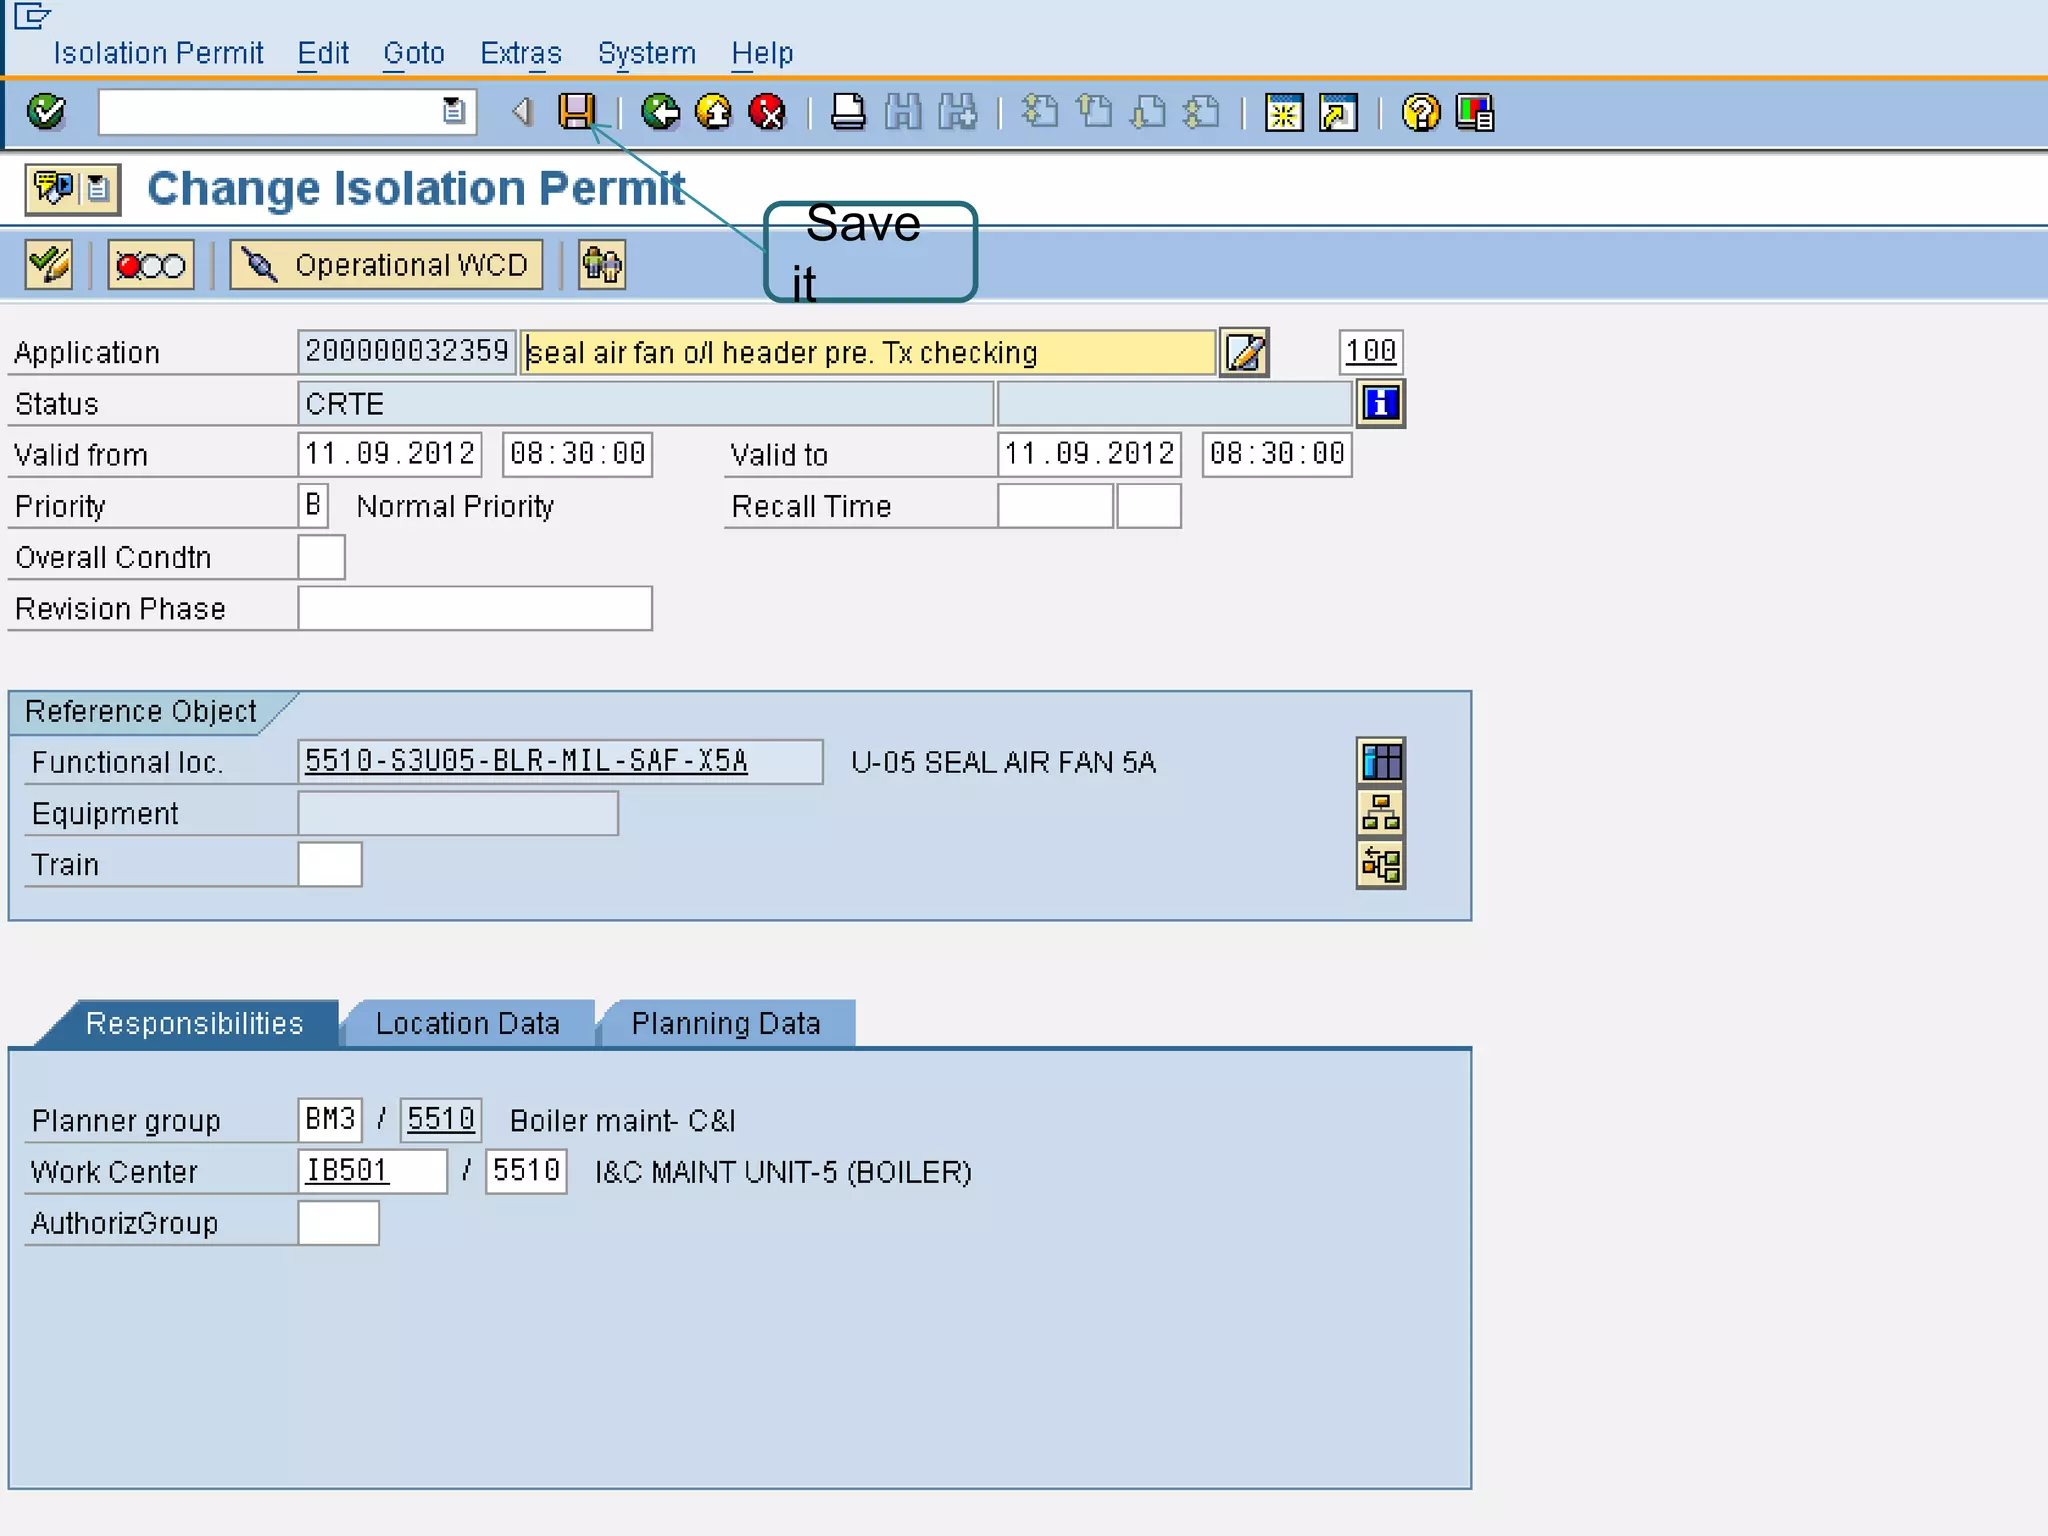Open long text editor for description
This screenshot has height=1536, width=2048.
point(1245,352)
